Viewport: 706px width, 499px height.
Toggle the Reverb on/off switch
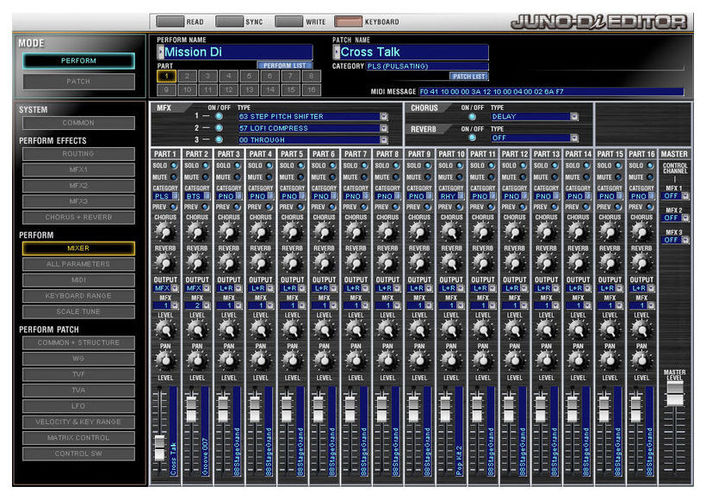click(x=472, y=137)
